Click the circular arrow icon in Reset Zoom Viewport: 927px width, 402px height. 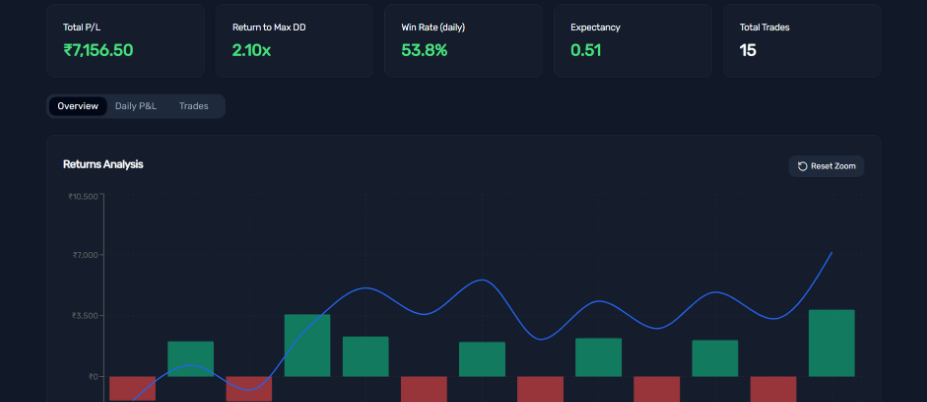coord(802,166)
